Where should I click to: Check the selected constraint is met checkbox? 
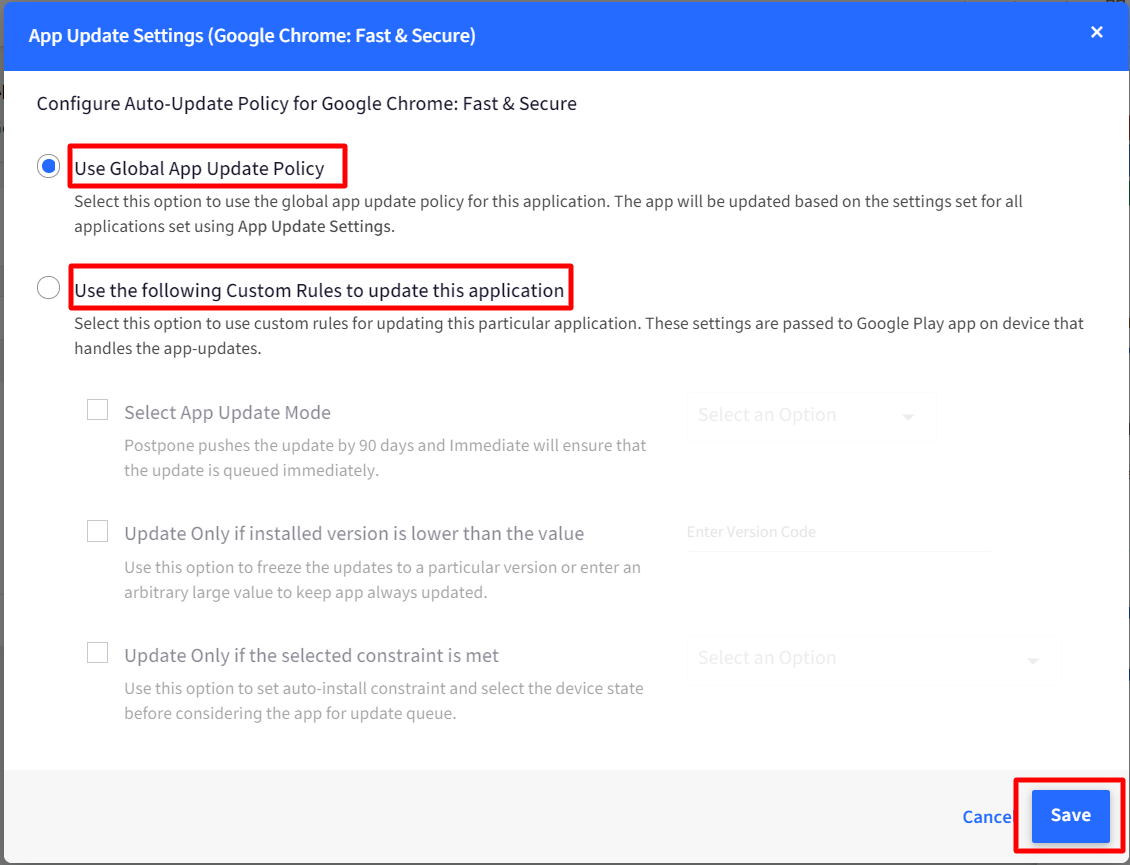pos(97,652)
